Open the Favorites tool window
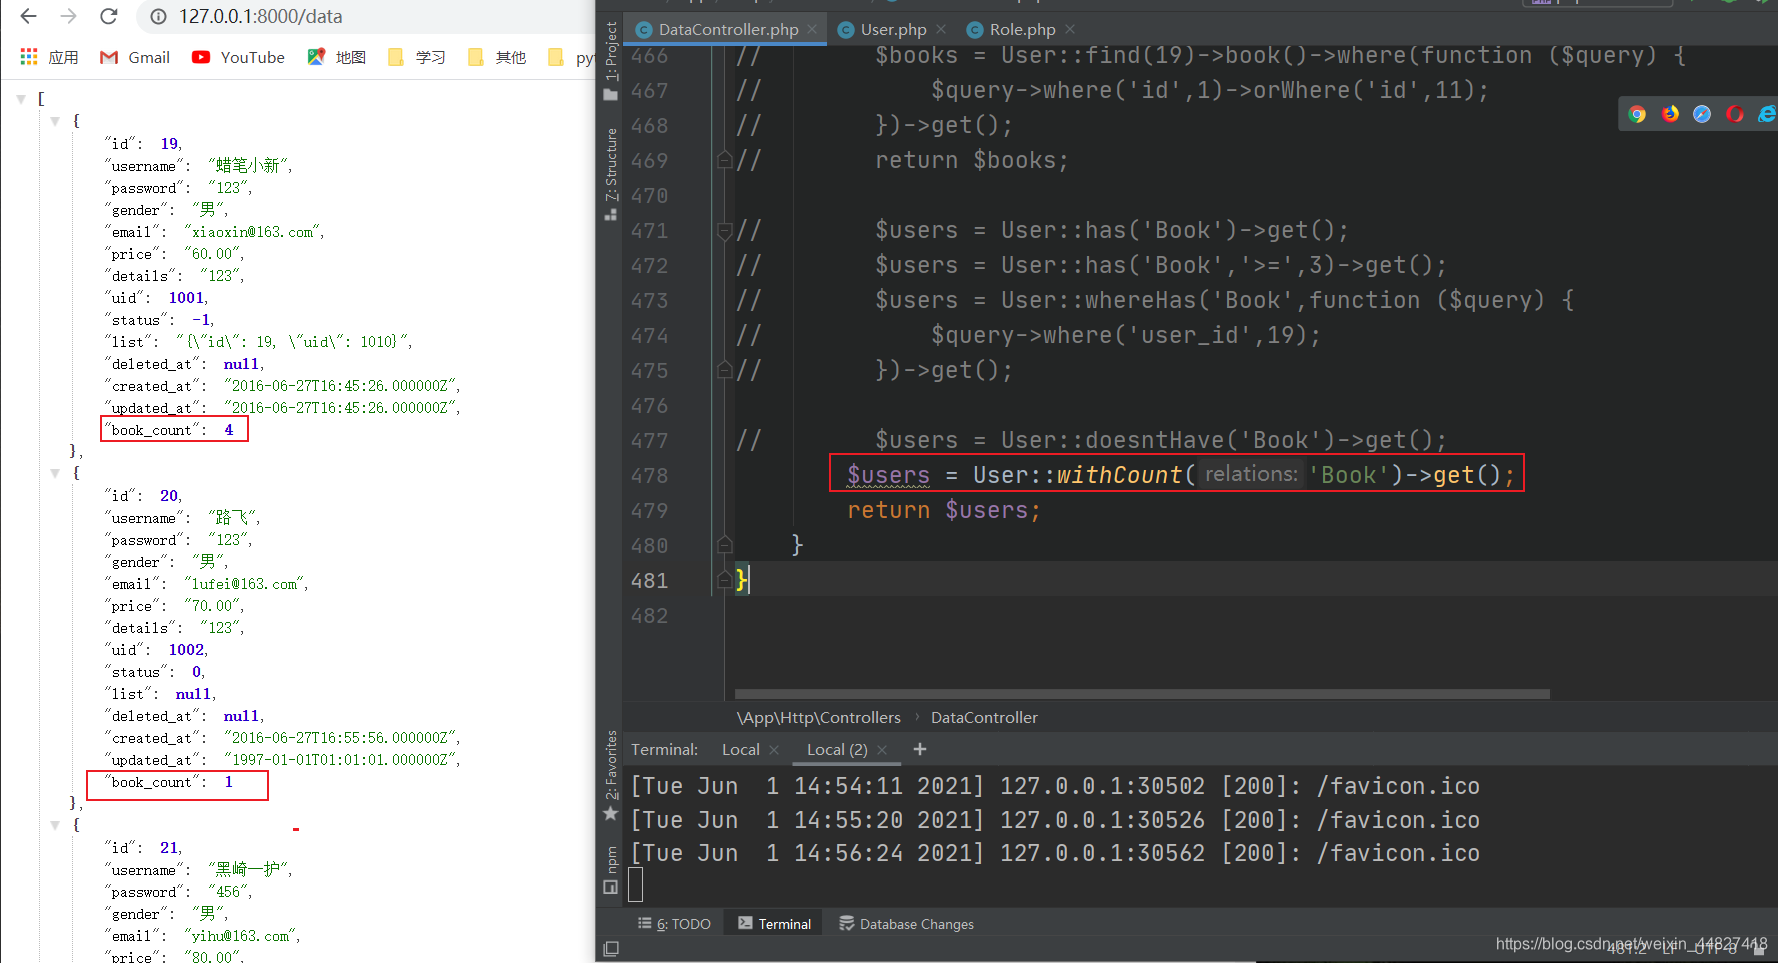The height and width of the screenshot is (963, 1778). pos(610,775)
